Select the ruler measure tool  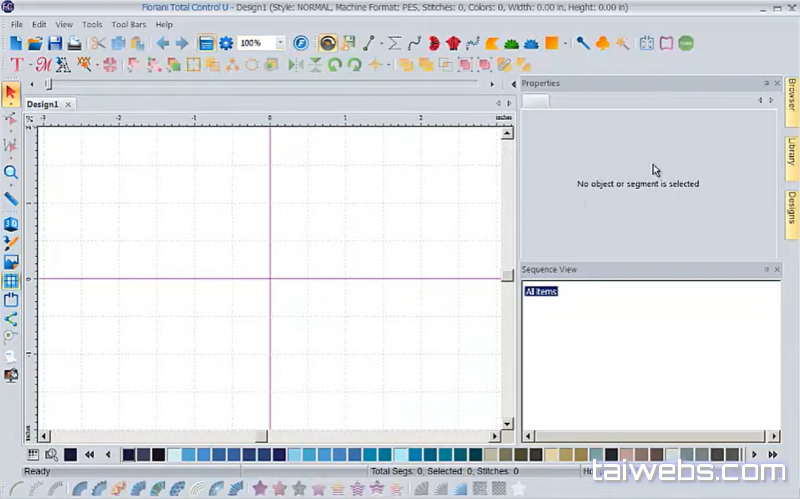11,199
